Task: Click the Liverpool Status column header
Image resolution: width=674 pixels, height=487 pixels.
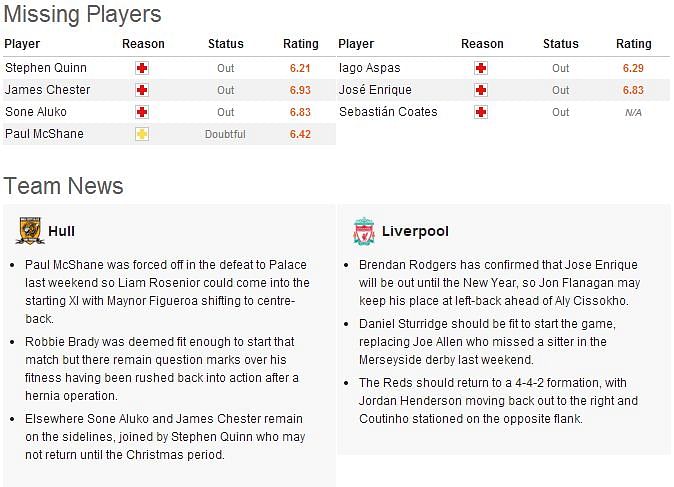Action: (x=561, y=44)
